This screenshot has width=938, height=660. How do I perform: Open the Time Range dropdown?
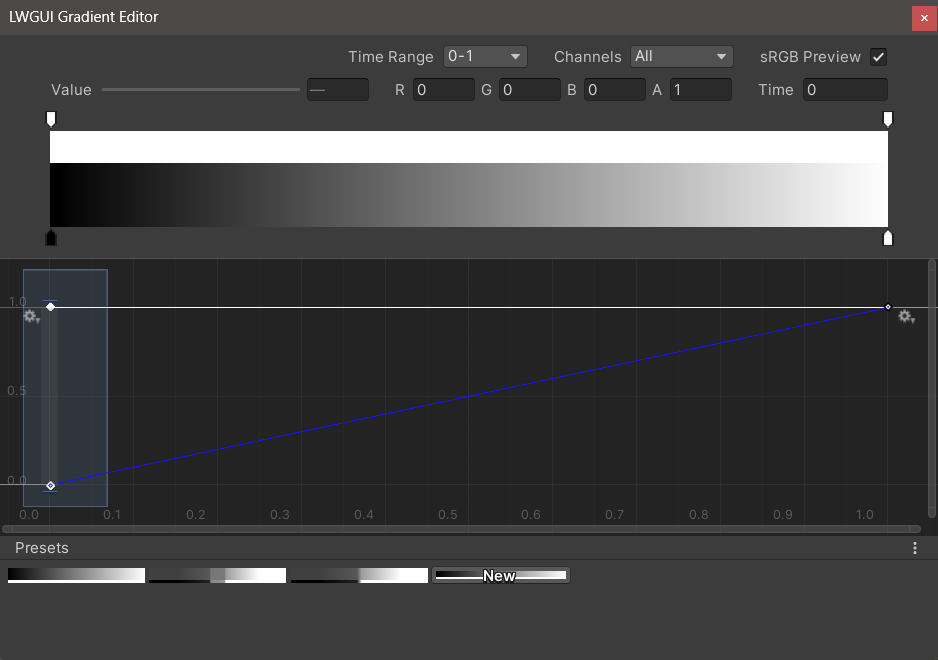[484, 57]
